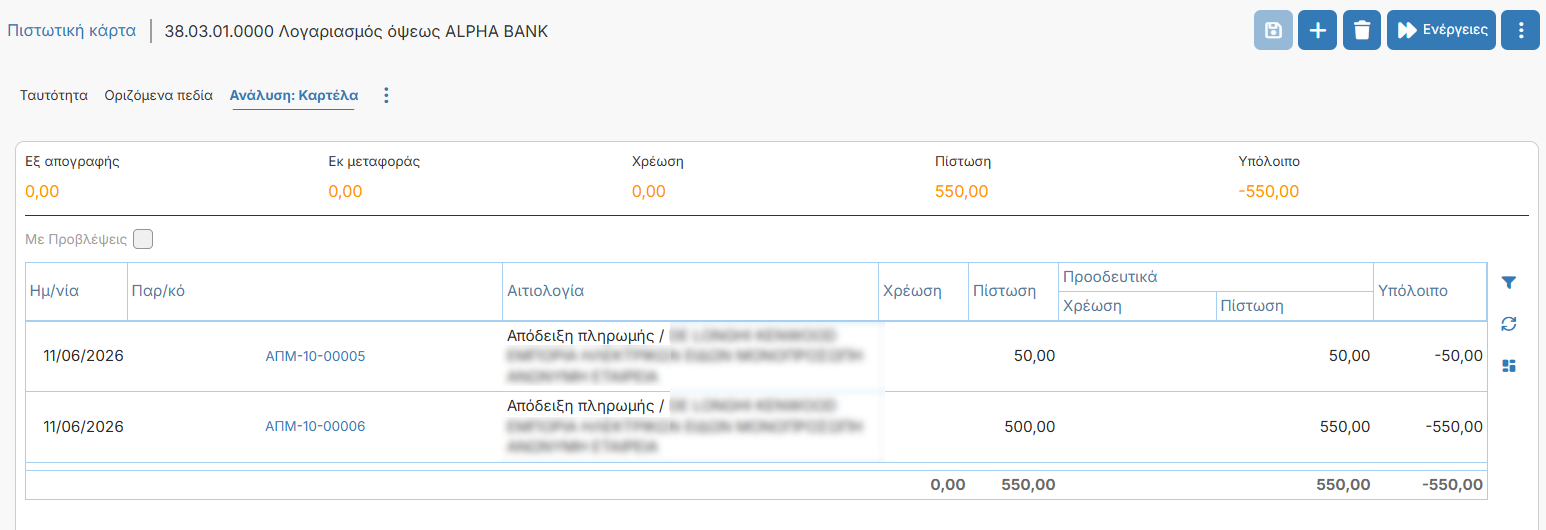
Task: Switch to Οριζόμενα πεδία tab
Action: click(x=158, y=96)
